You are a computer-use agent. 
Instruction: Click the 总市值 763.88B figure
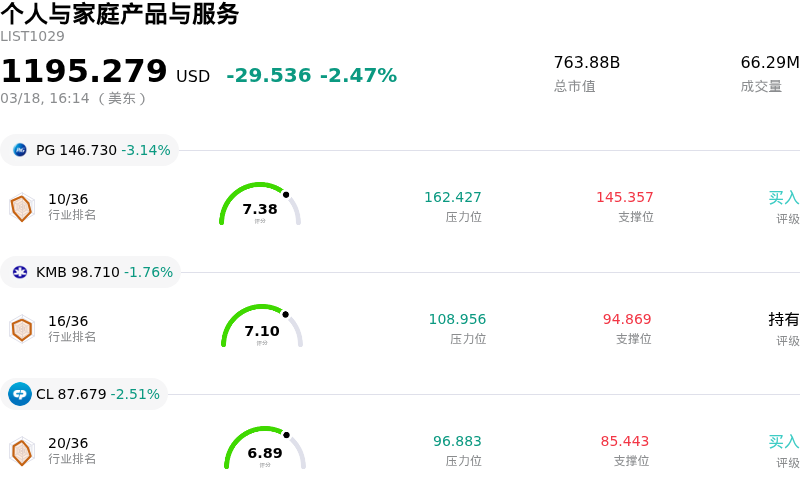(x=587, y=63)
